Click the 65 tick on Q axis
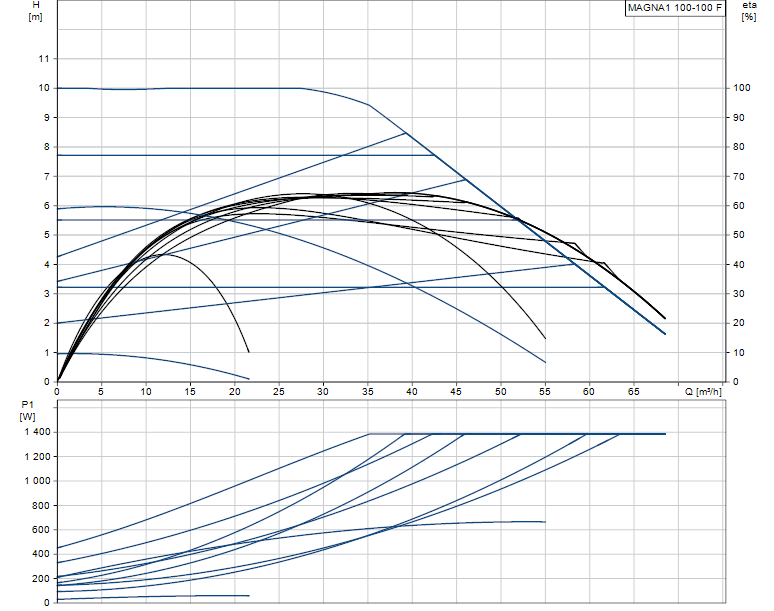 point(634,392)
